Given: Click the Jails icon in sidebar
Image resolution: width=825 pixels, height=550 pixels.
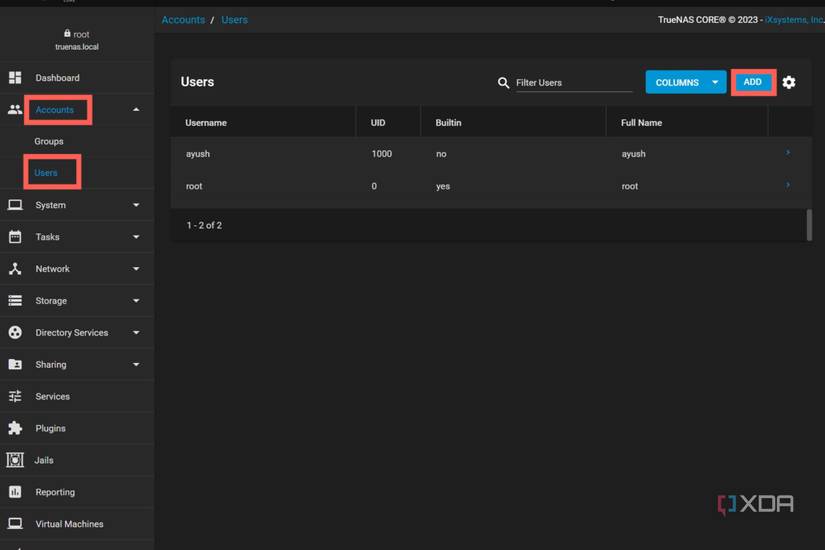Looking at the screenshot, I should [15, 460].
